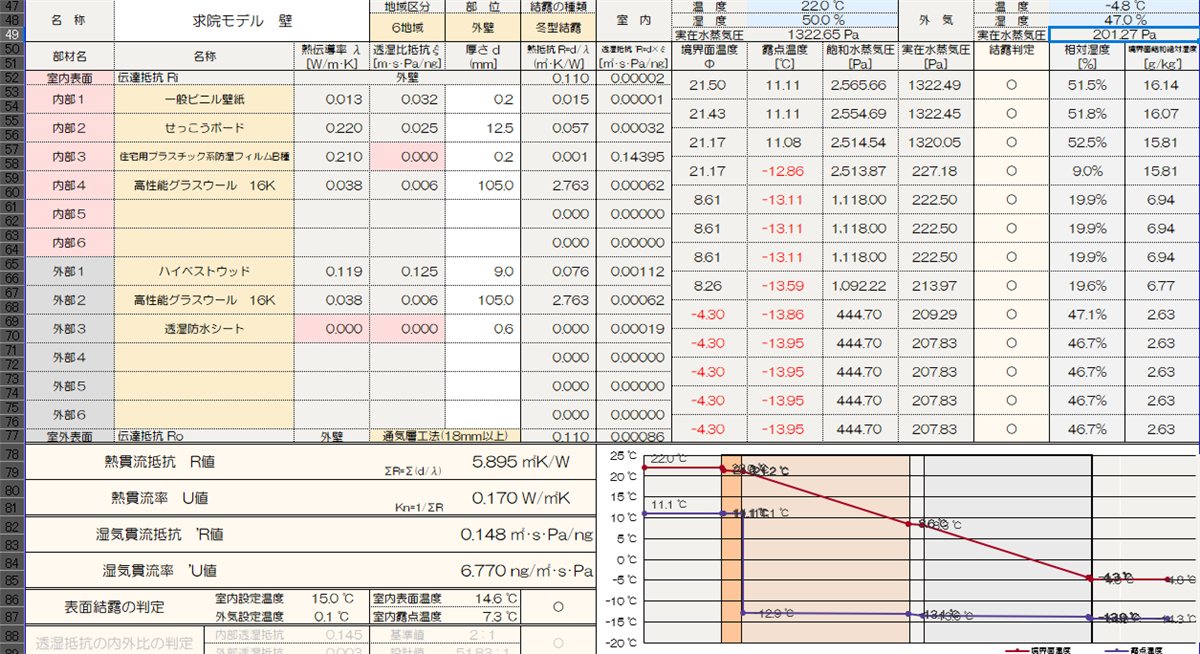1200x654 pixels.
Task: Select the 求院モデル 壁 title cell
Action: [x=241, y=21]
